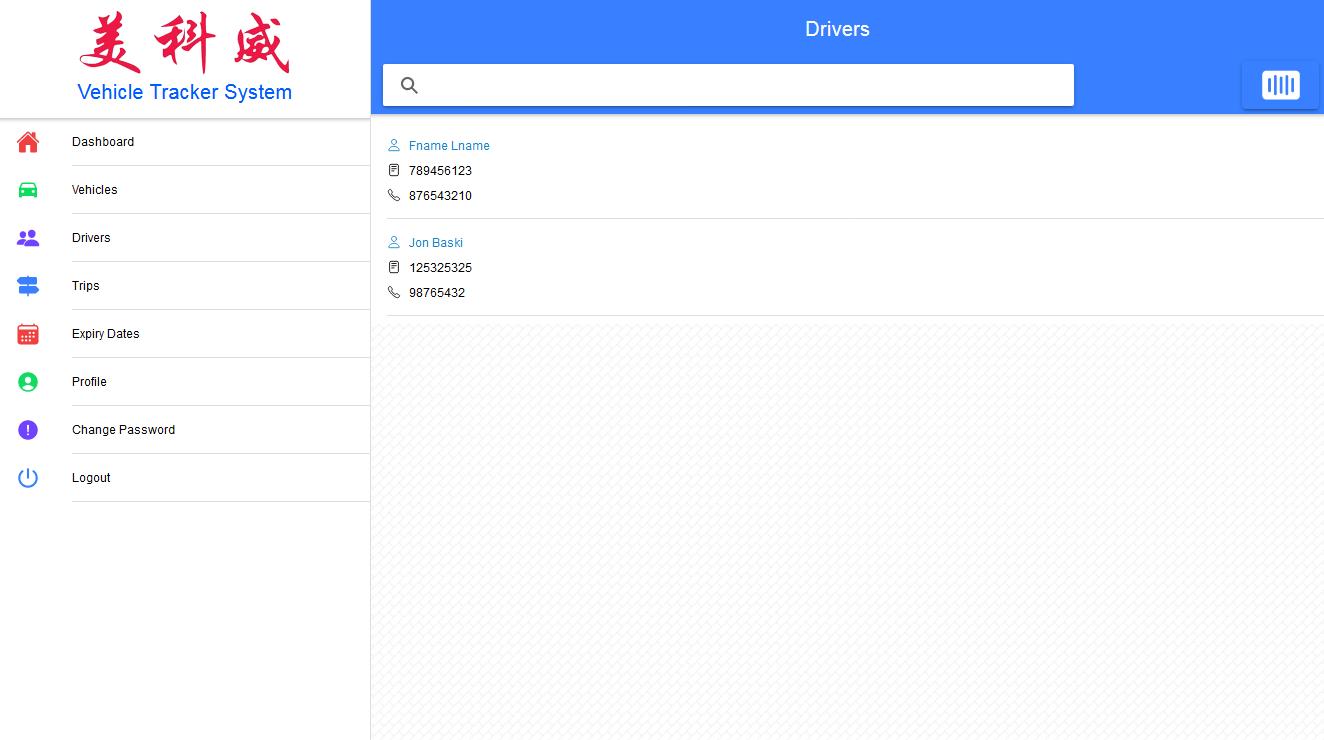
Task: Select the Drivers menu item
Action: click(185, 238)
